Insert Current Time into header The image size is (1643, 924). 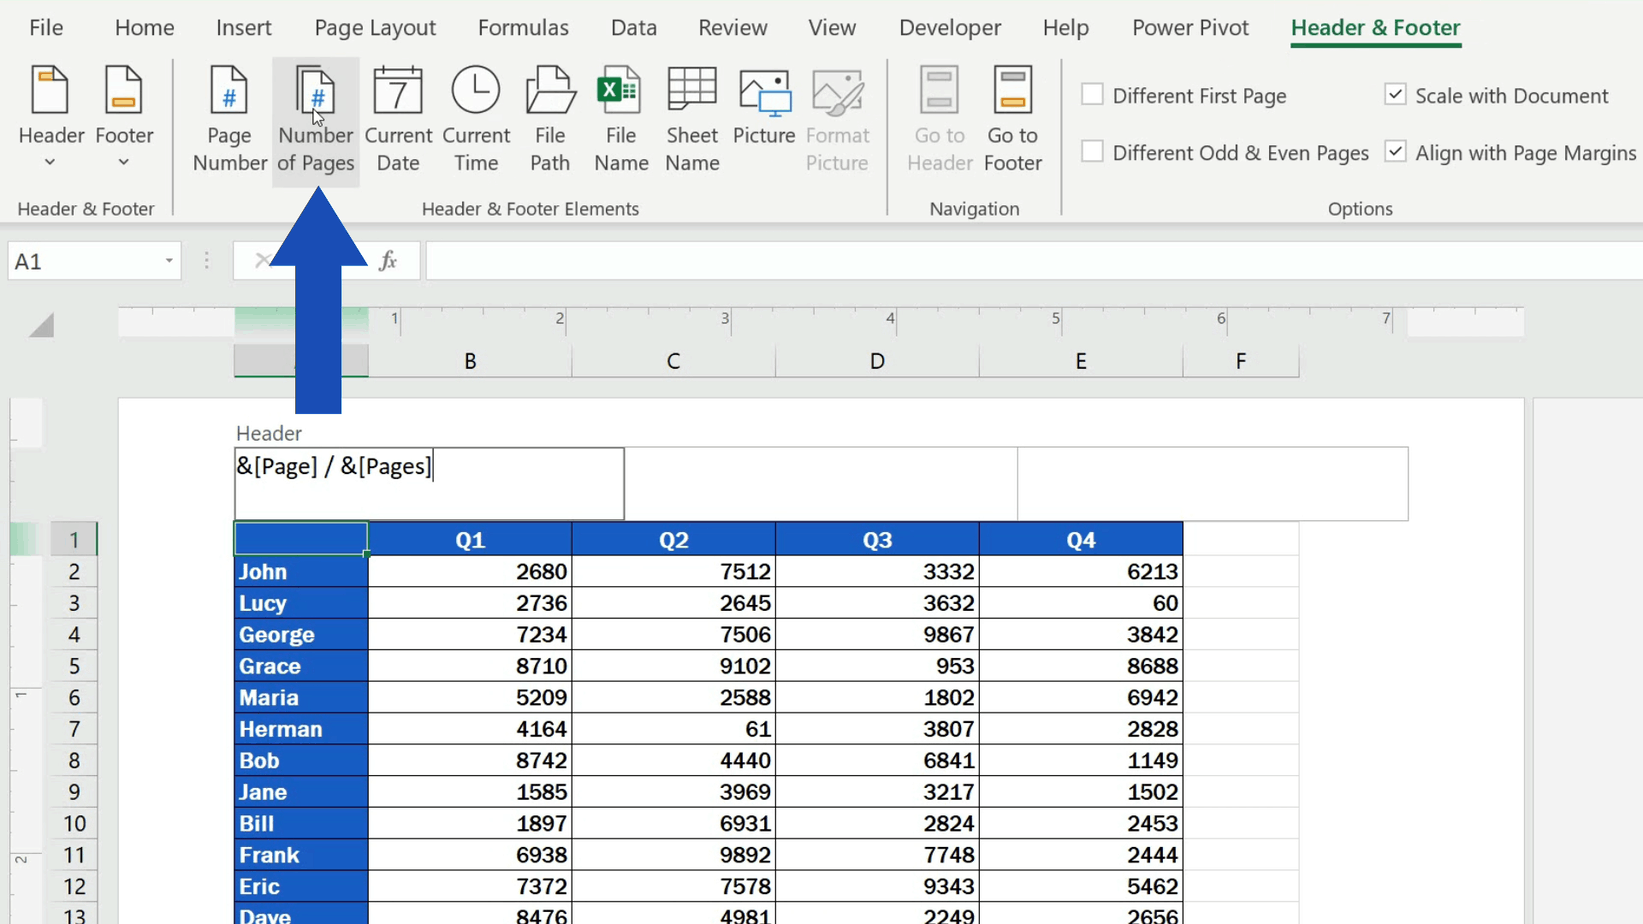(476, 120)
